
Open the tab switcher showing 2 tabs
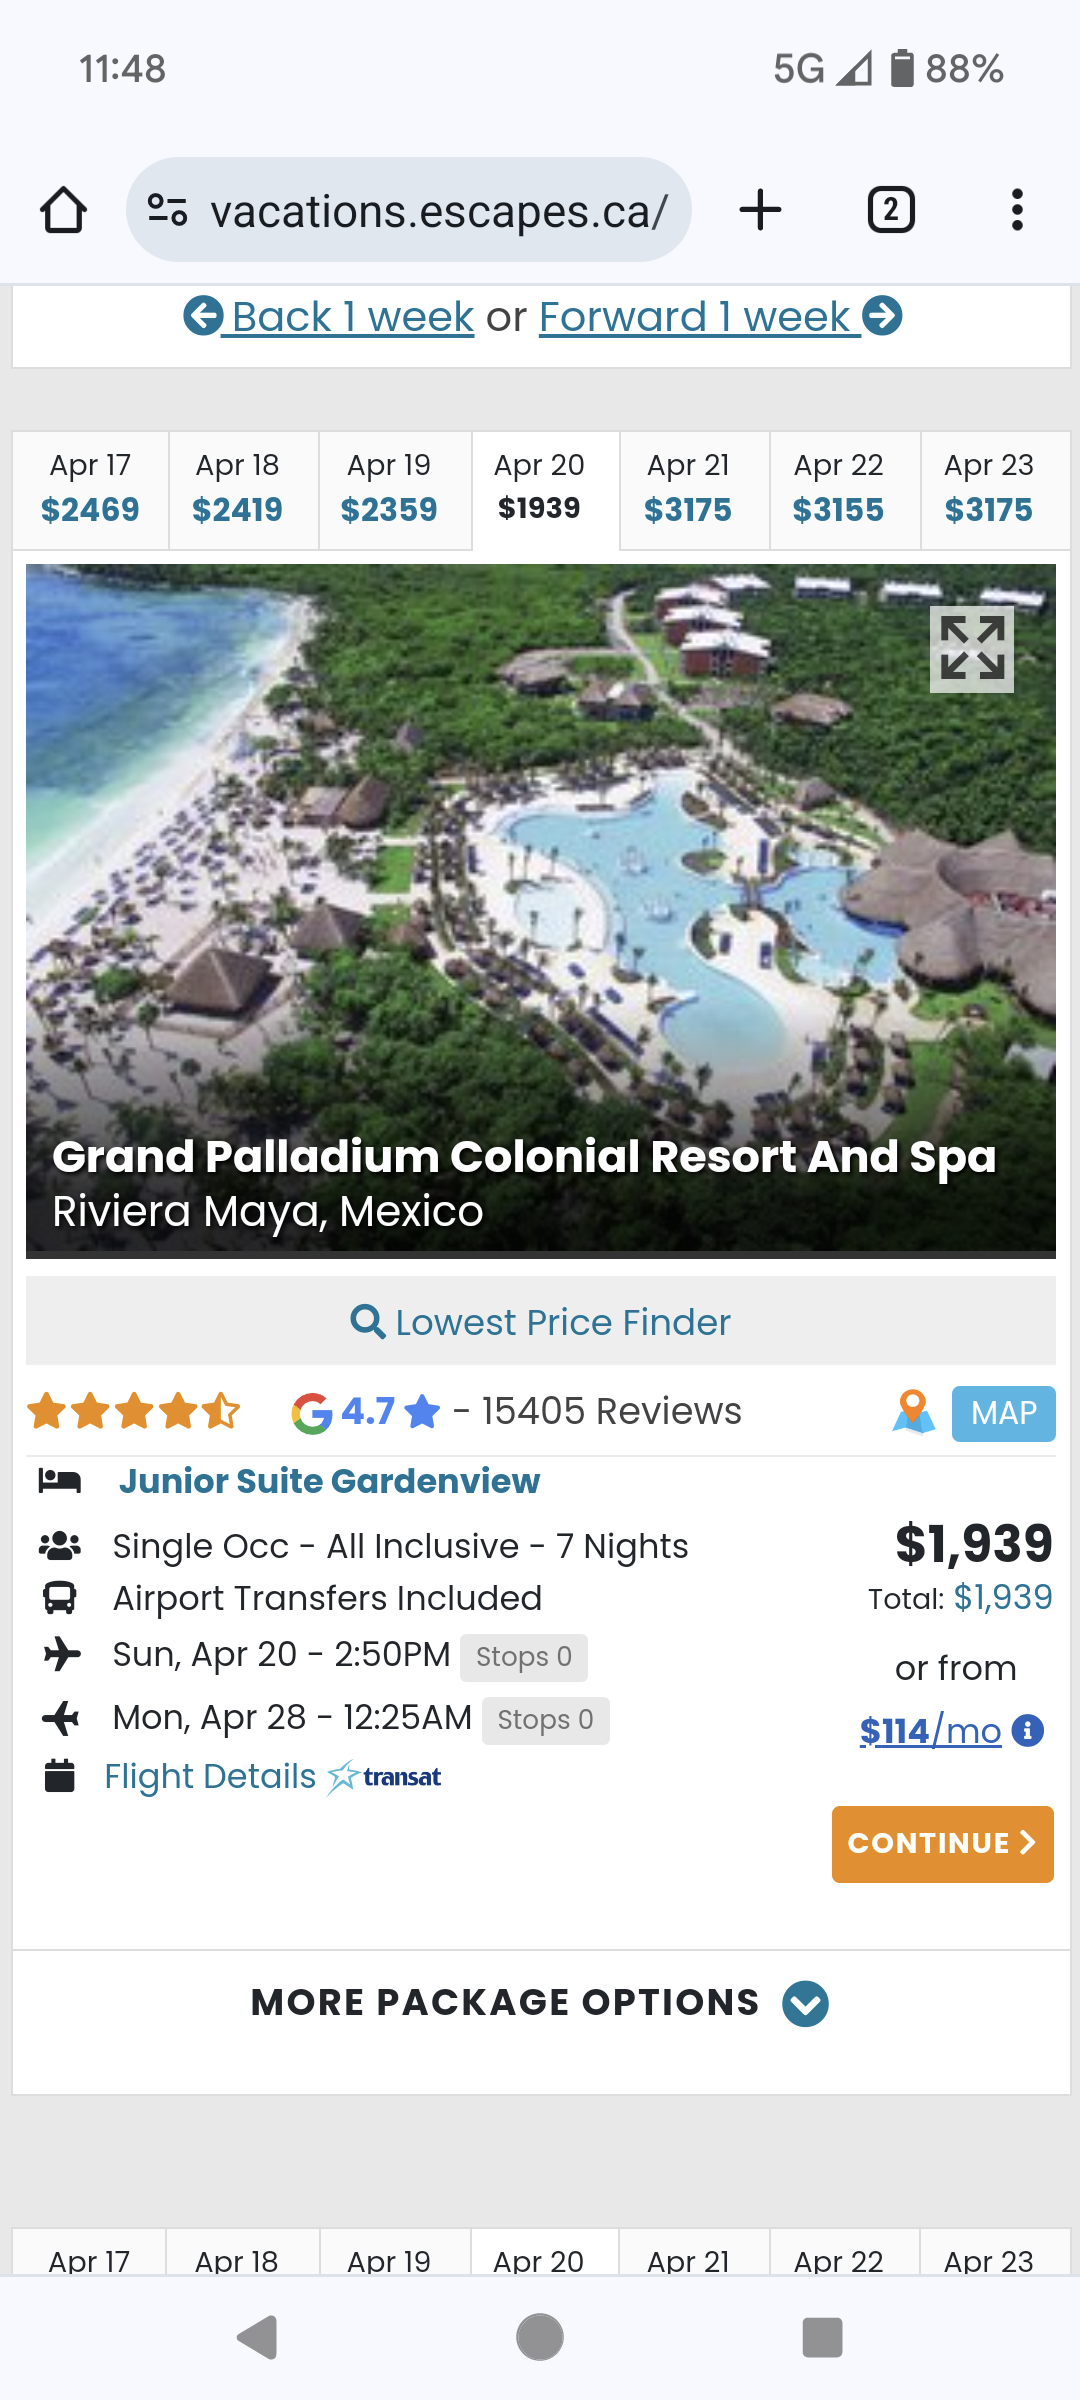[x=890, y=210]
